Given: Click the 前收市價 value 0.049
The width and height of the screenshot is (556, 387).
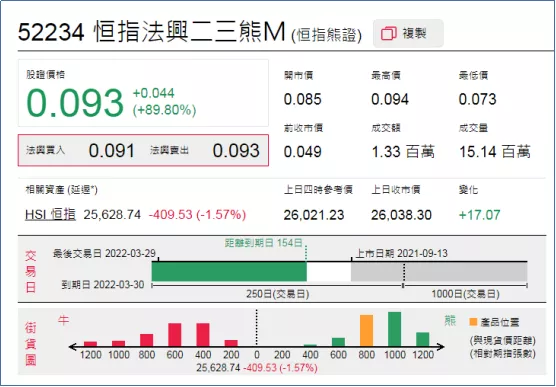Looking at the screenshot, I should coord(302,152).
